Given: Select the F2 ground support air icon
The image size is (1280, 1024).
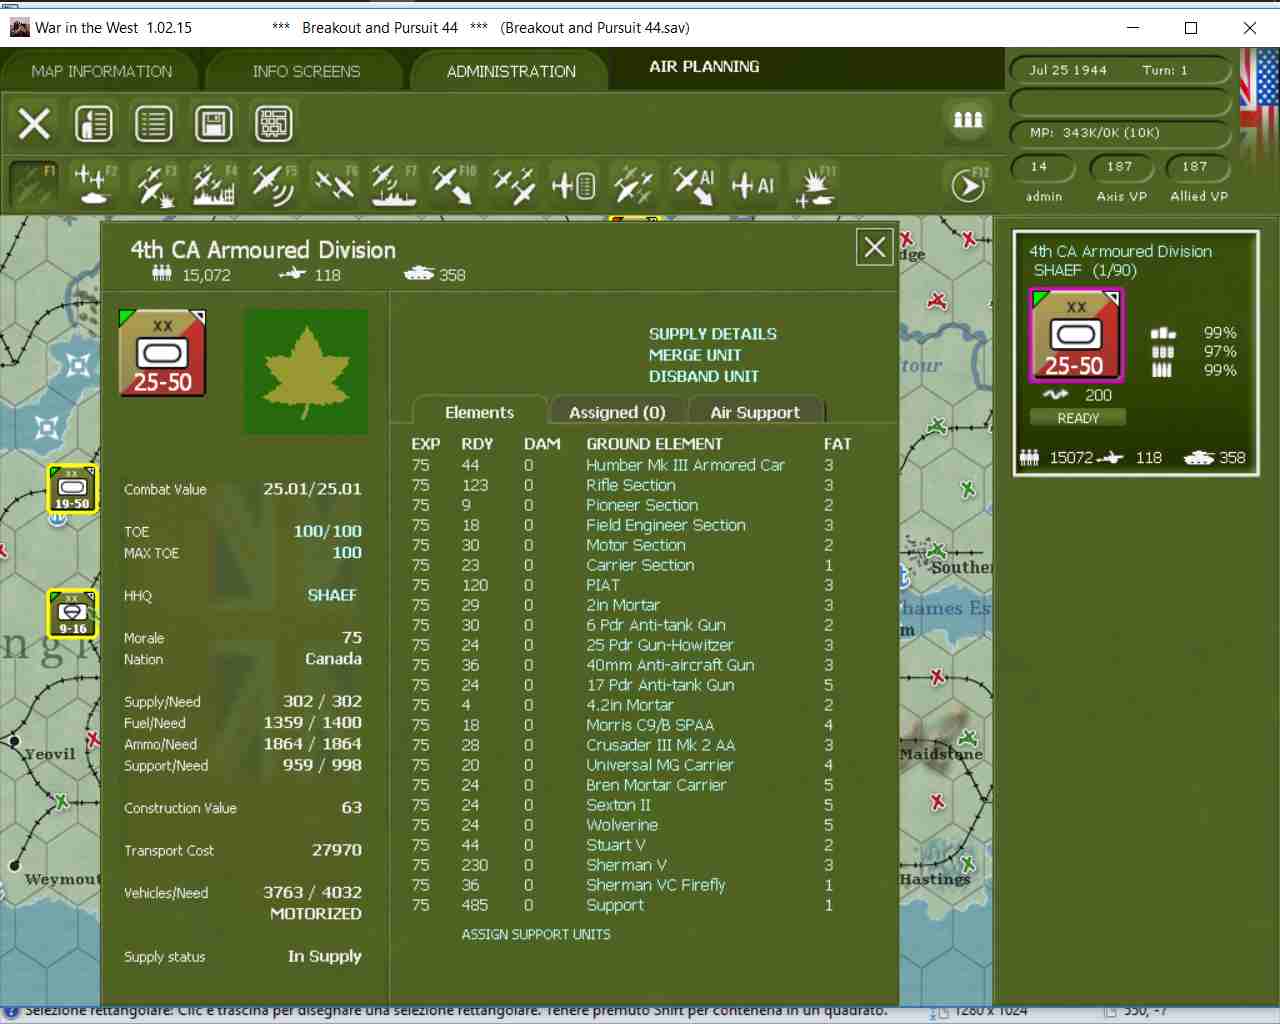Looking at the screenshot, I should click(94, 185).
